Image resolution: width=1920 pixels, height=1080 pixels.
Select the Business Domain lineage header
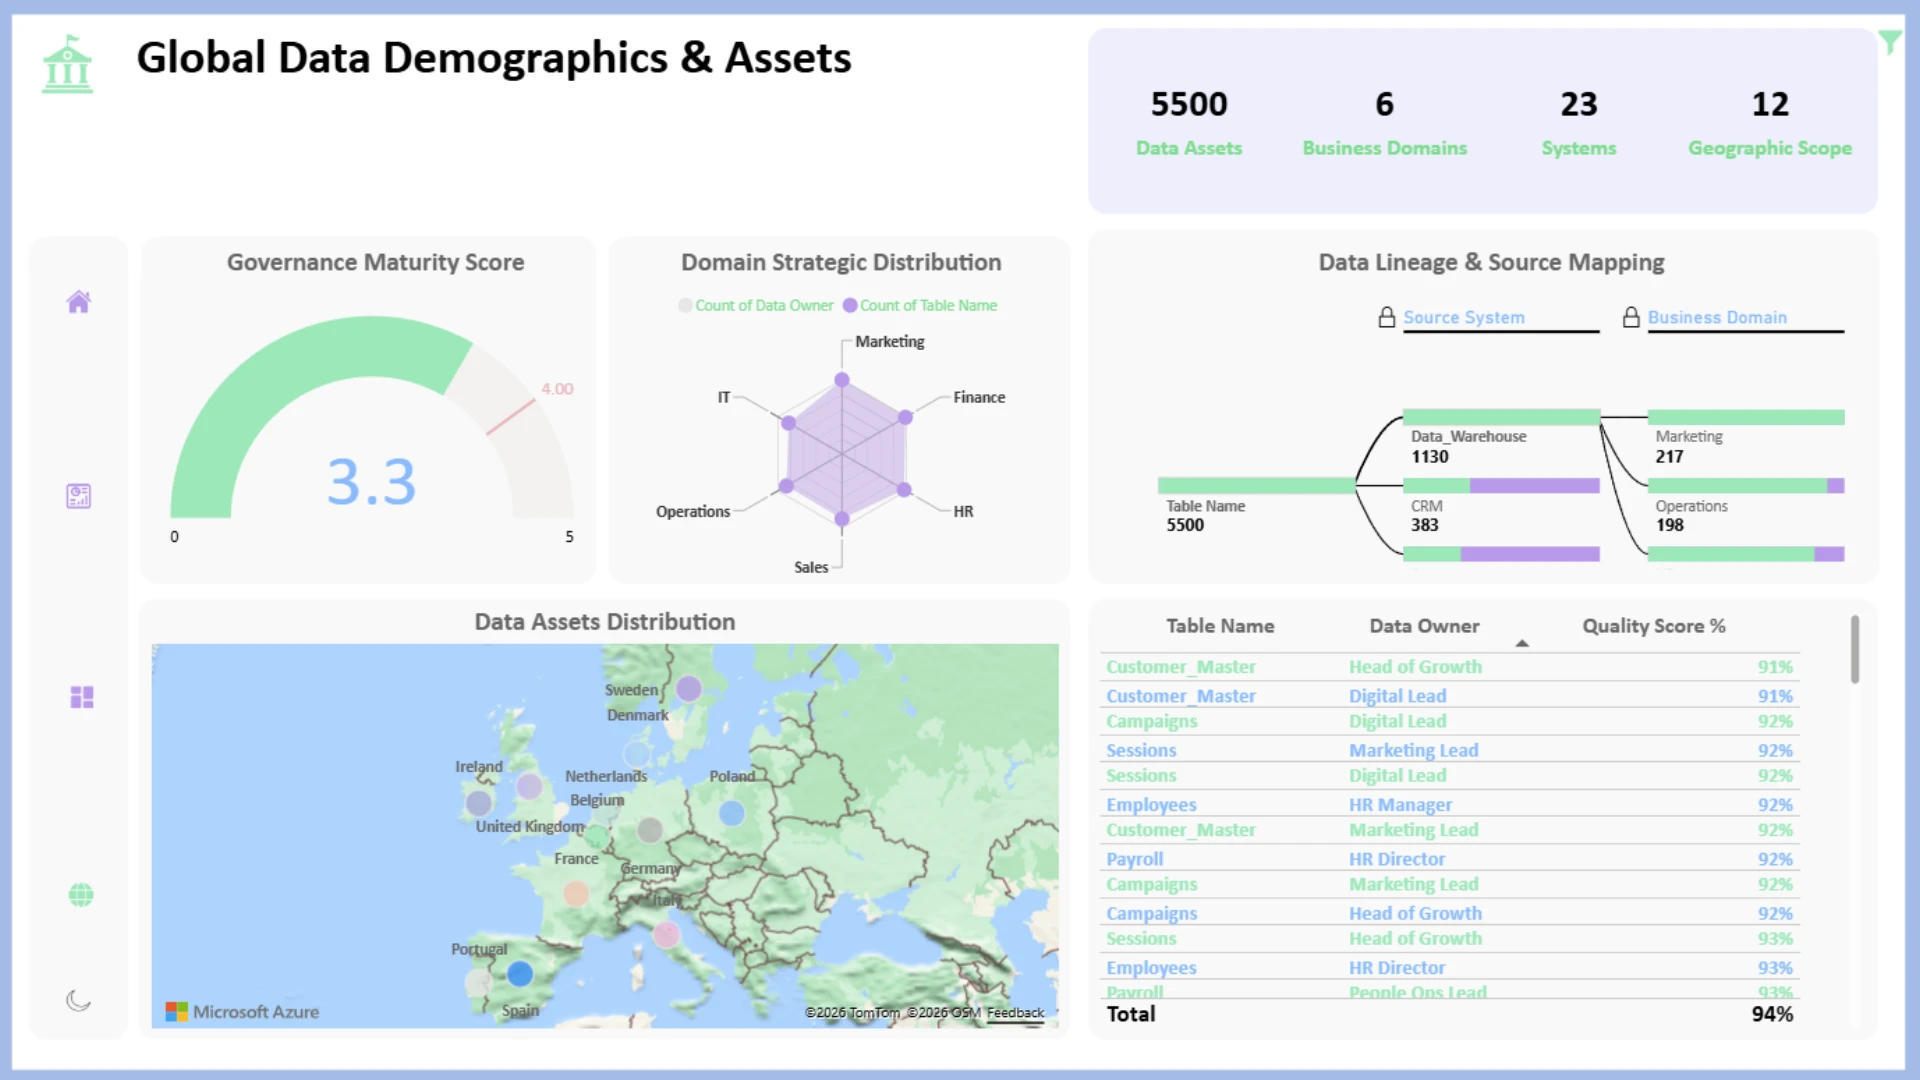1717,317
